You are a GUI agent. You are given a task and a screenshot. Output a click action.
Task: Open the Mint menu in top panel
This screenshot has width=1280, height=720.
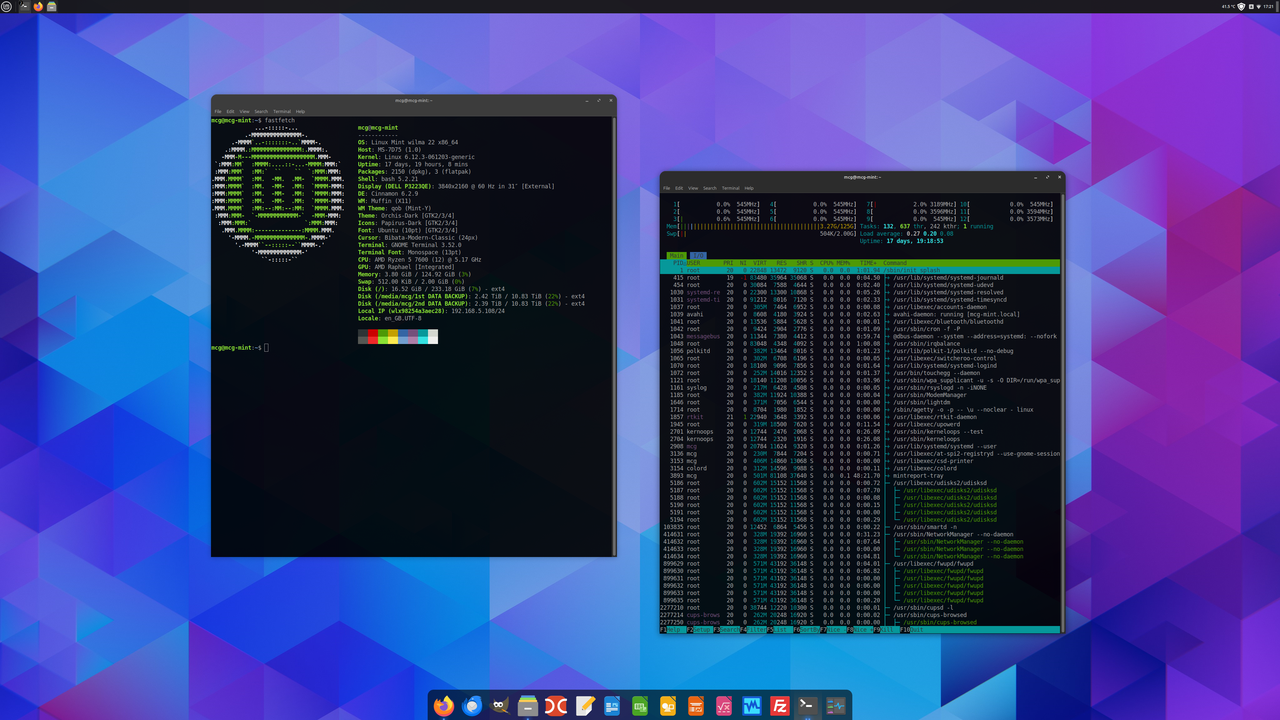pos(8,6)
